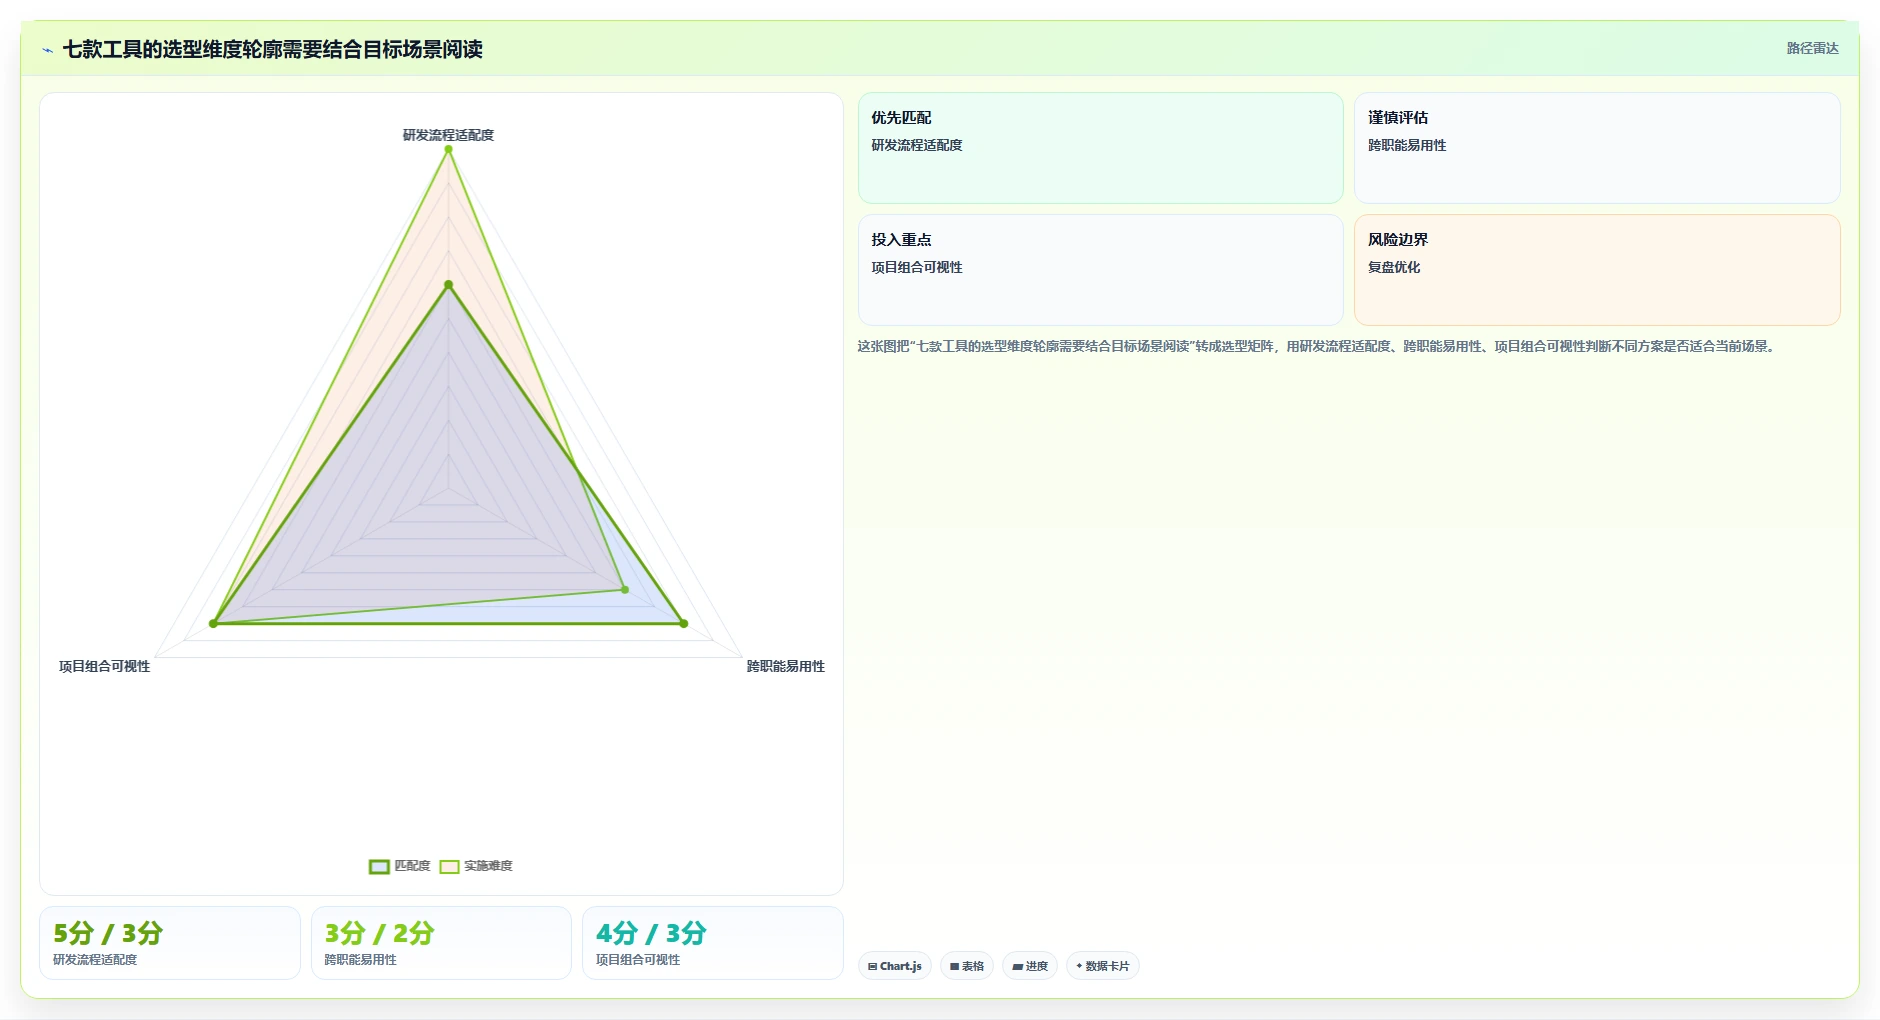
Task: Click the 实施难度 point on 跨职能易用性 axis
Action: 625,590
